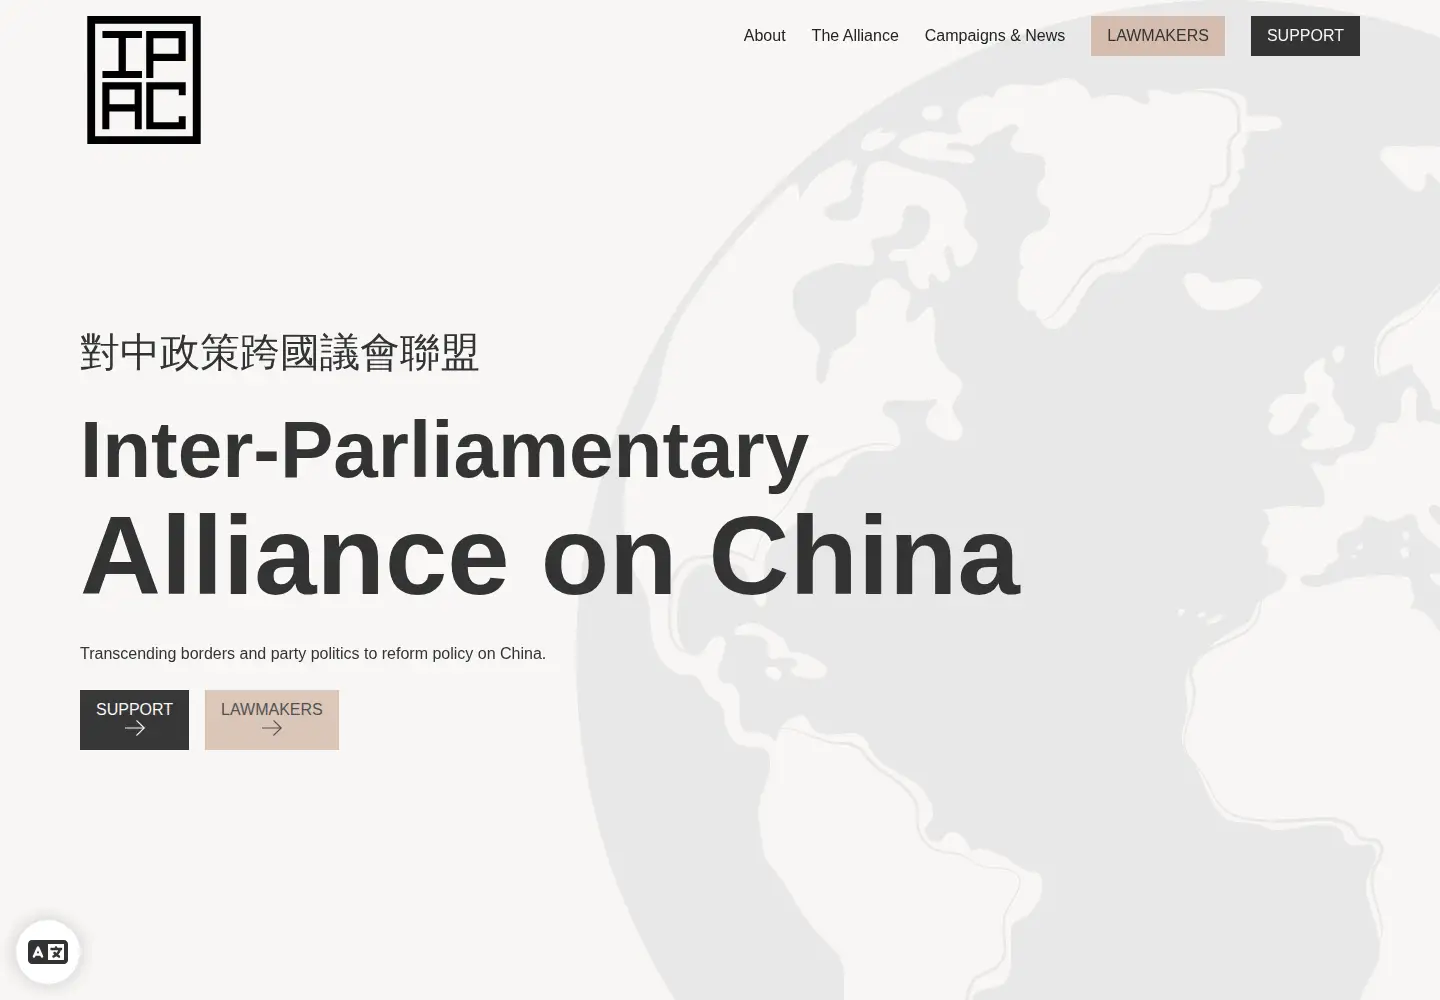Go to Campaigns & News
Image resolution: width=1440 pixels, height=1000 pixels.
click(995, 36)
